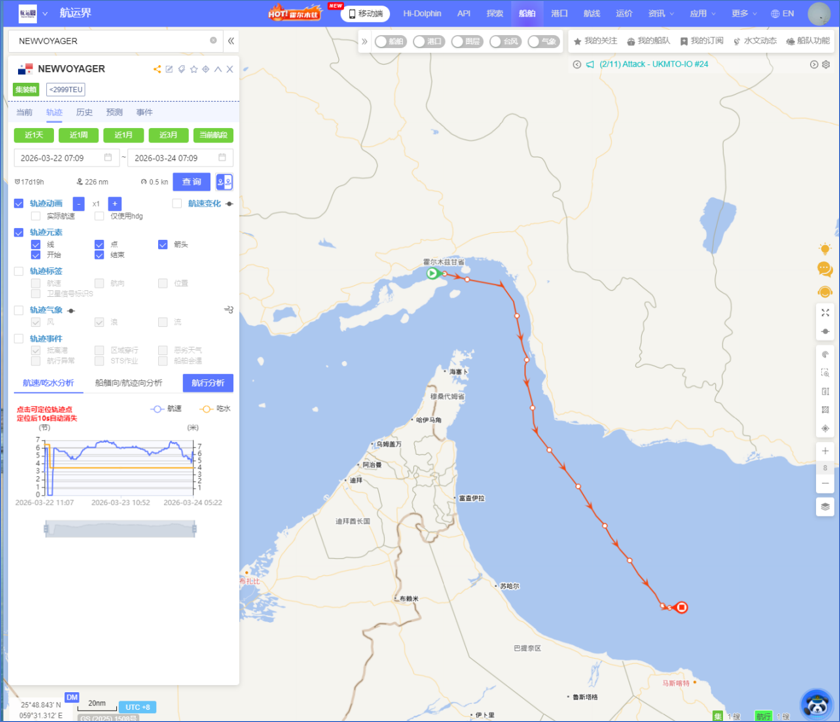Click the fullscreen icon on right map toolbar
840x722 pixels.
(x=825, y=313)
